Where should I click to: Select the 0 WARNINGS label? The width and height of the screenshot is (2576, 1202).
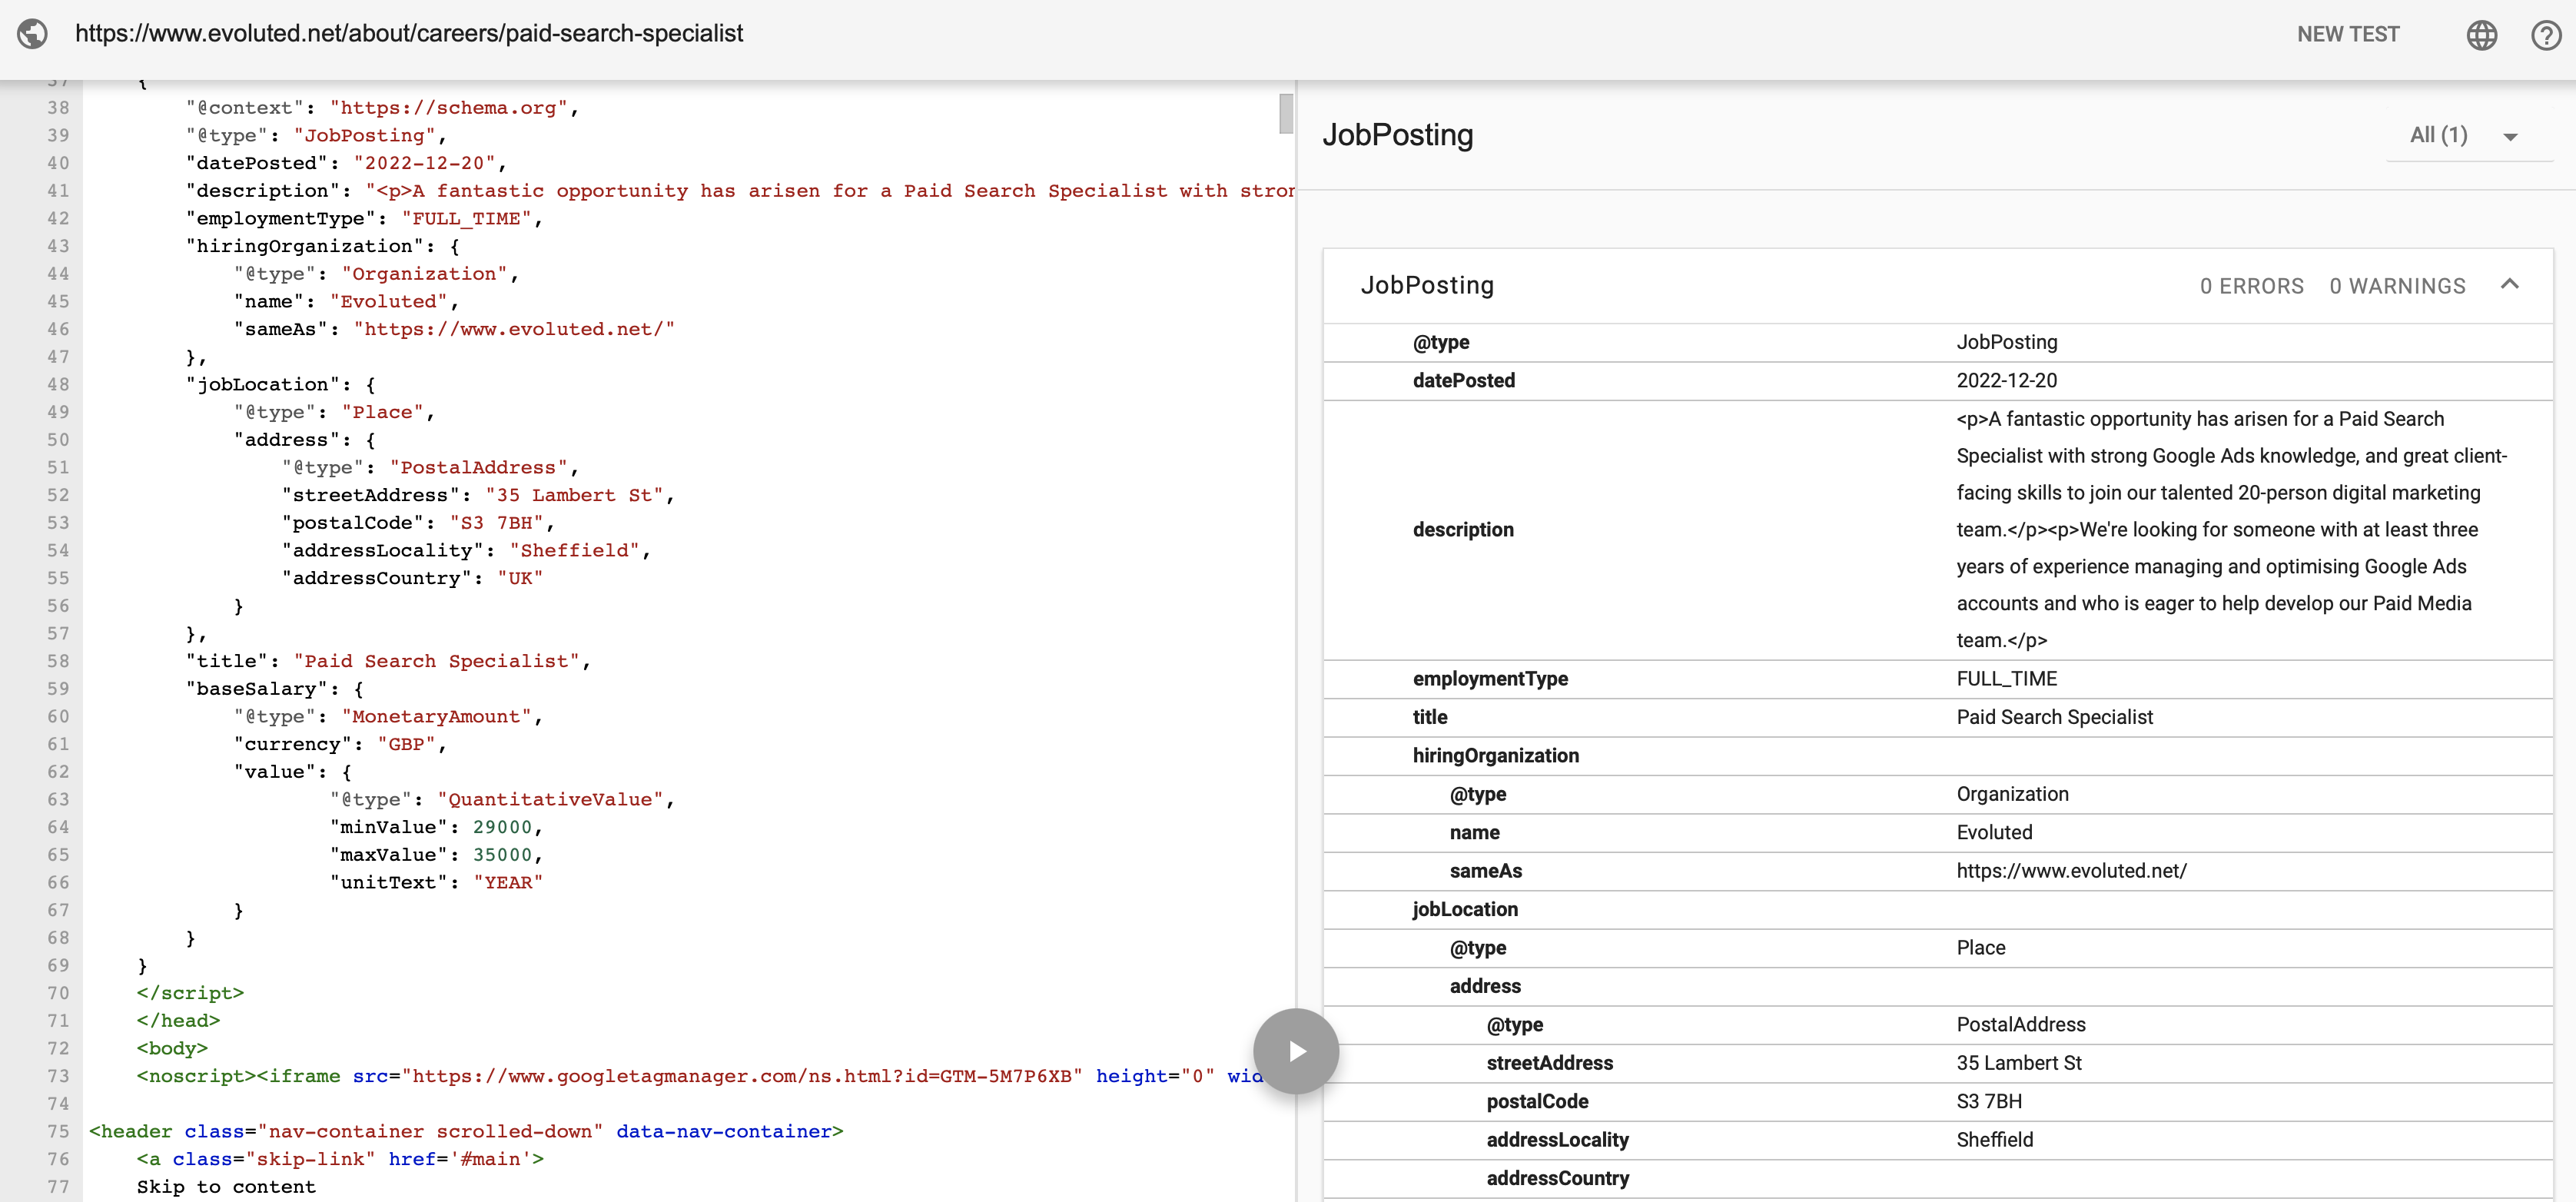coord(2397,287)
